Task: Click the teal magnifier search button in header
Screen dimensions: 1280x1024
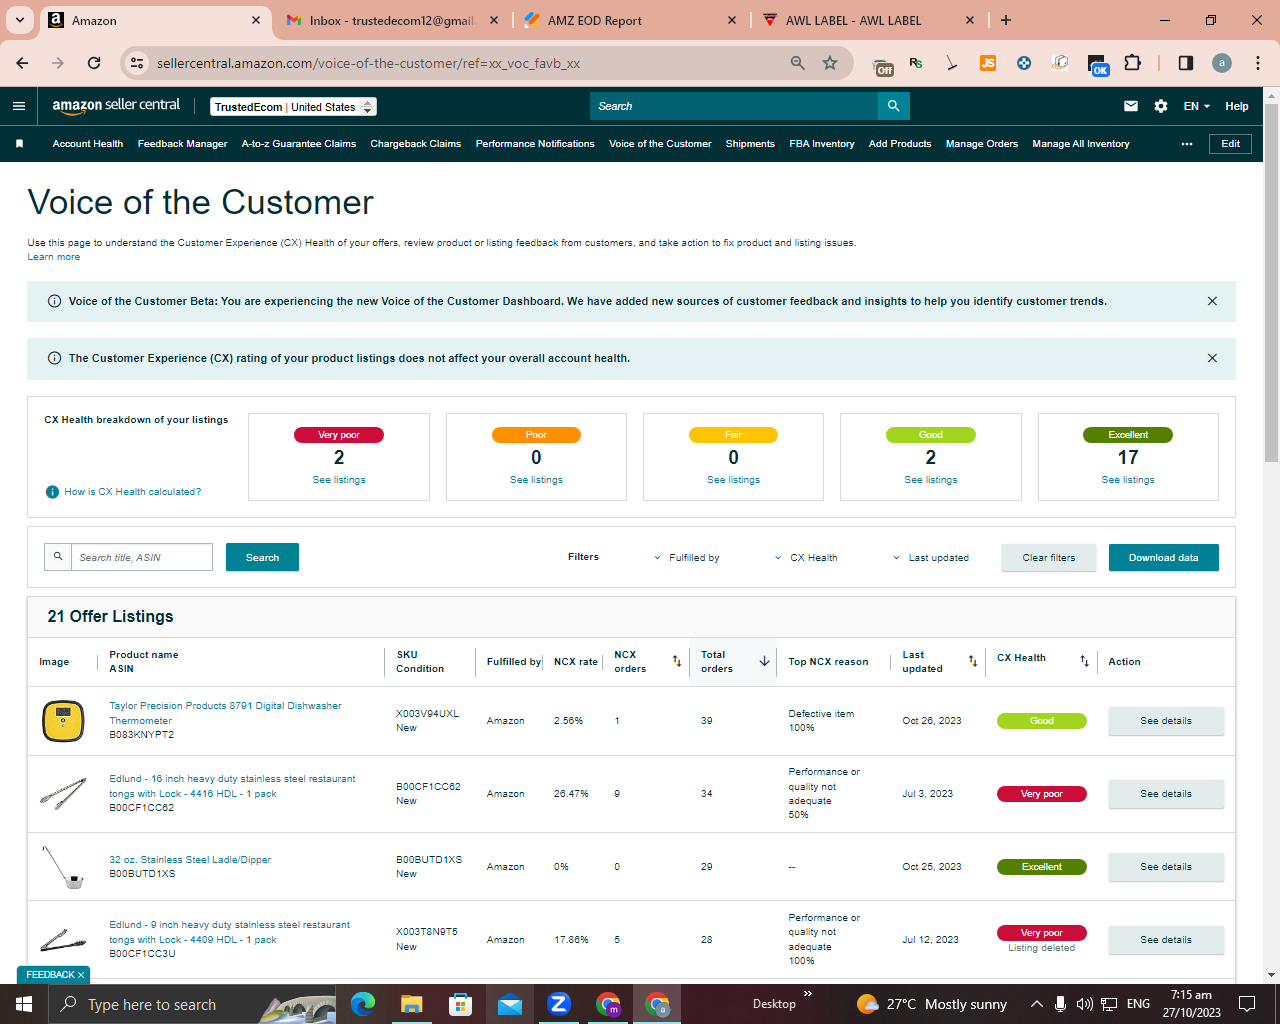Action: (893, 106)
